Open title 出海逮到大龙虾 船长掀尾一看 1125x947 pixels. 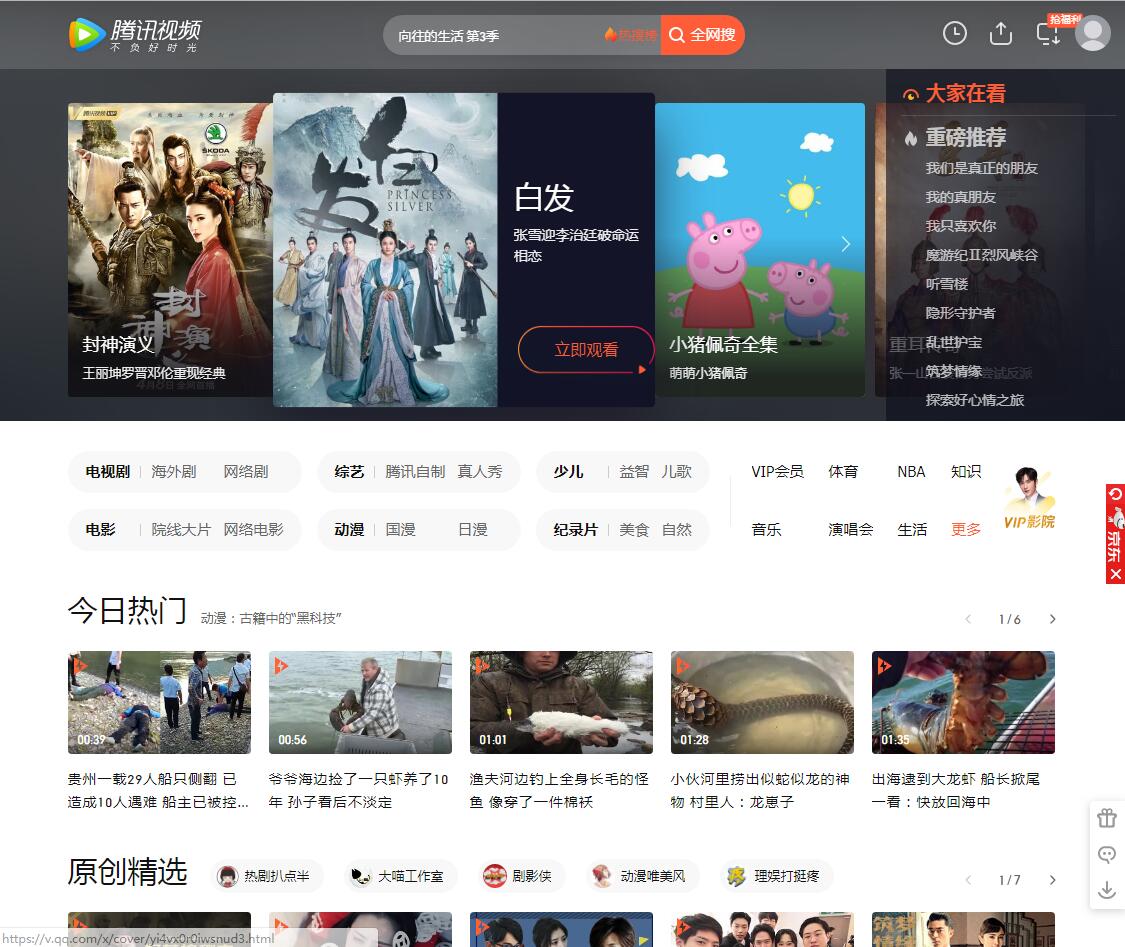[x=956, y=790]
